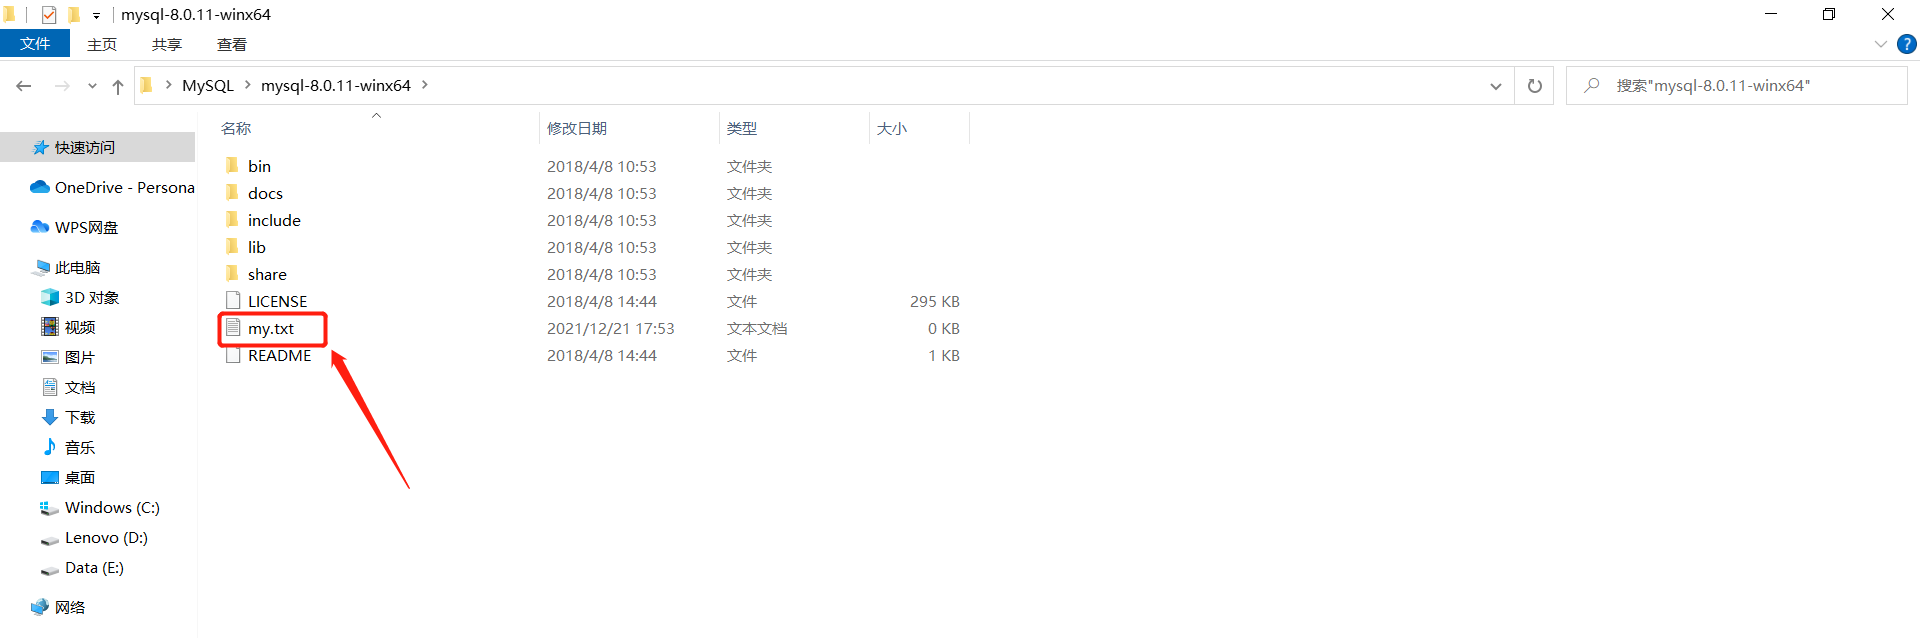Select the include folder name

click(274, 220)
